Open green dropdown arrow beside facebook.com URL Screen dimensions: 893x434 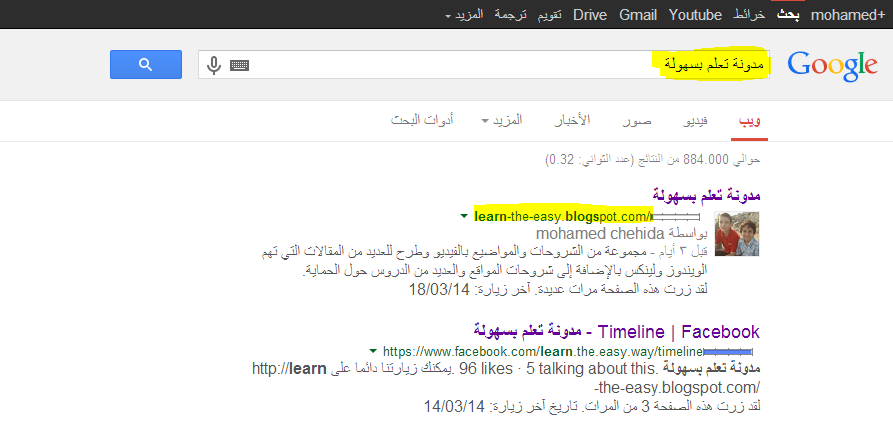click(373, 351)
